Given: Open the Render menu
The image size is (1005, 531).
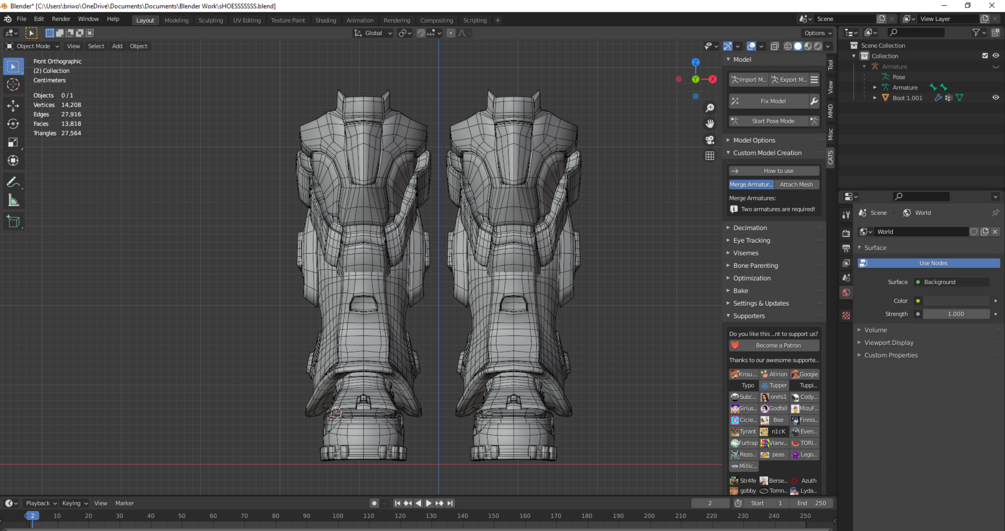Looking at the screenshot, I should click(61, 19).
